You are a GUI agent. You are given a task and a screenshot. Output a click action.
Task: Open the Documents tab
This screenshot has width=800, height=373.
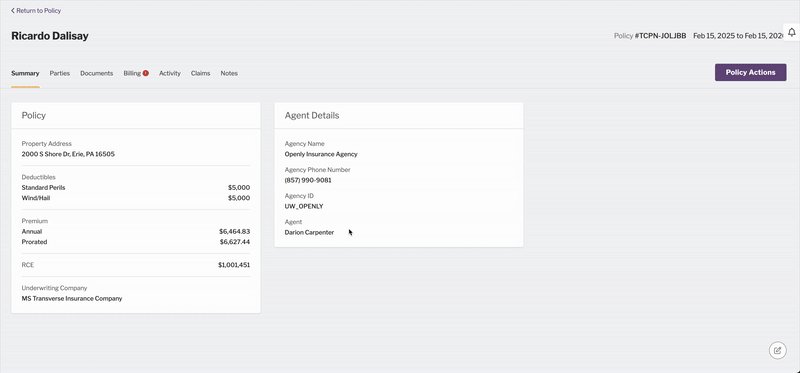tap(96, 73)
